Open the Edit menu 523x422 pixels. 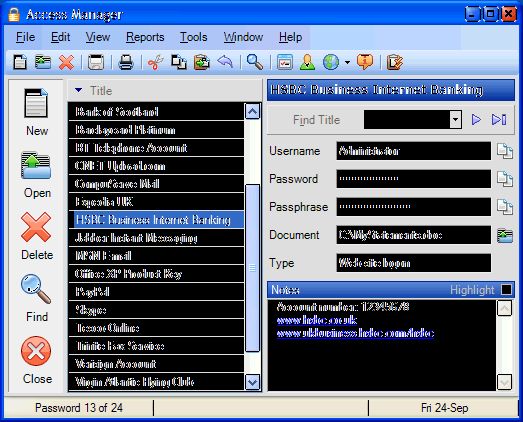tap(60, 37)
